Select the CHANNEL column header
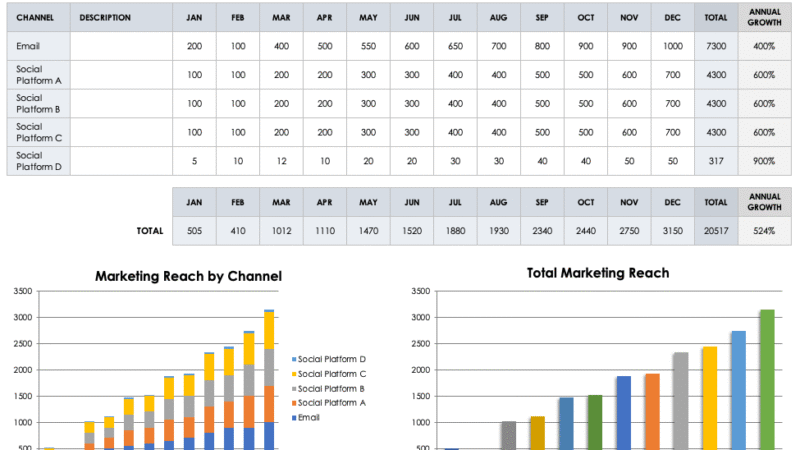800x450 pixels. coord(38,17)
